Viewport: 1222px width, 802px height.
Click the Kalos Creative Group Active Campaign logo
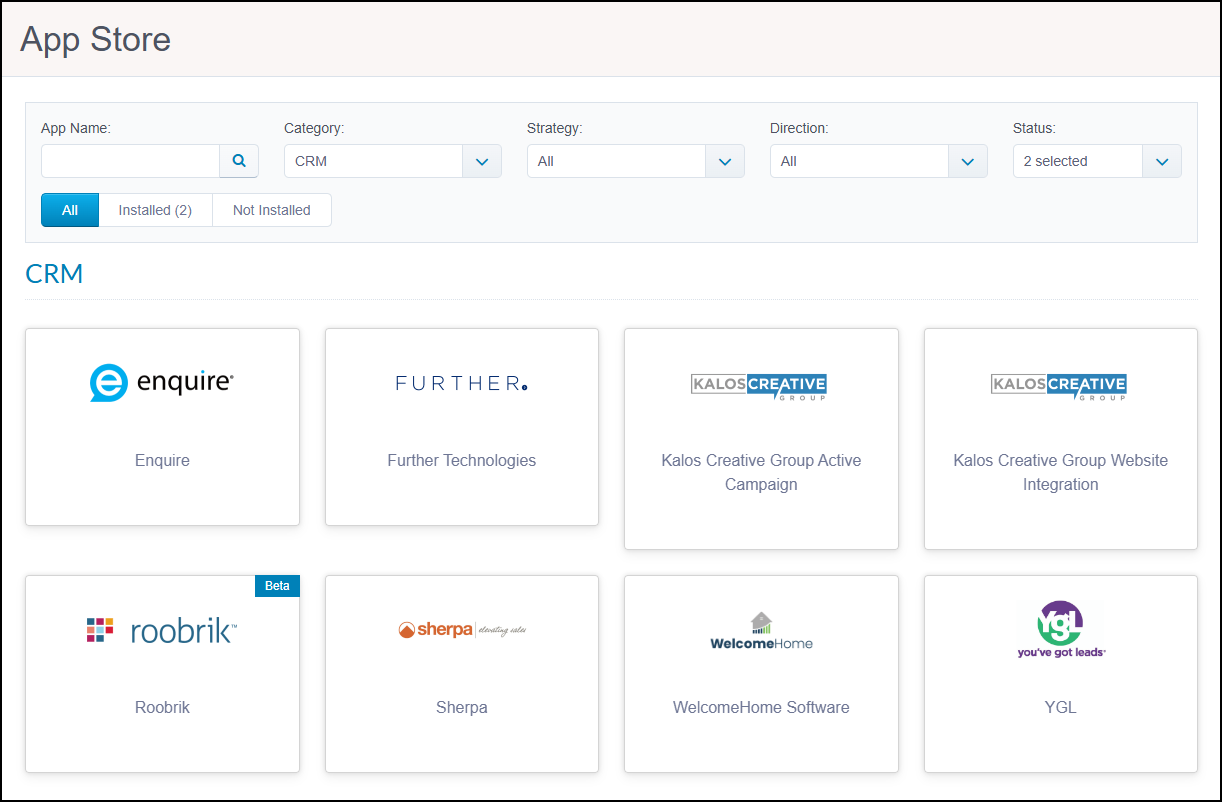(x=758, y=386)
